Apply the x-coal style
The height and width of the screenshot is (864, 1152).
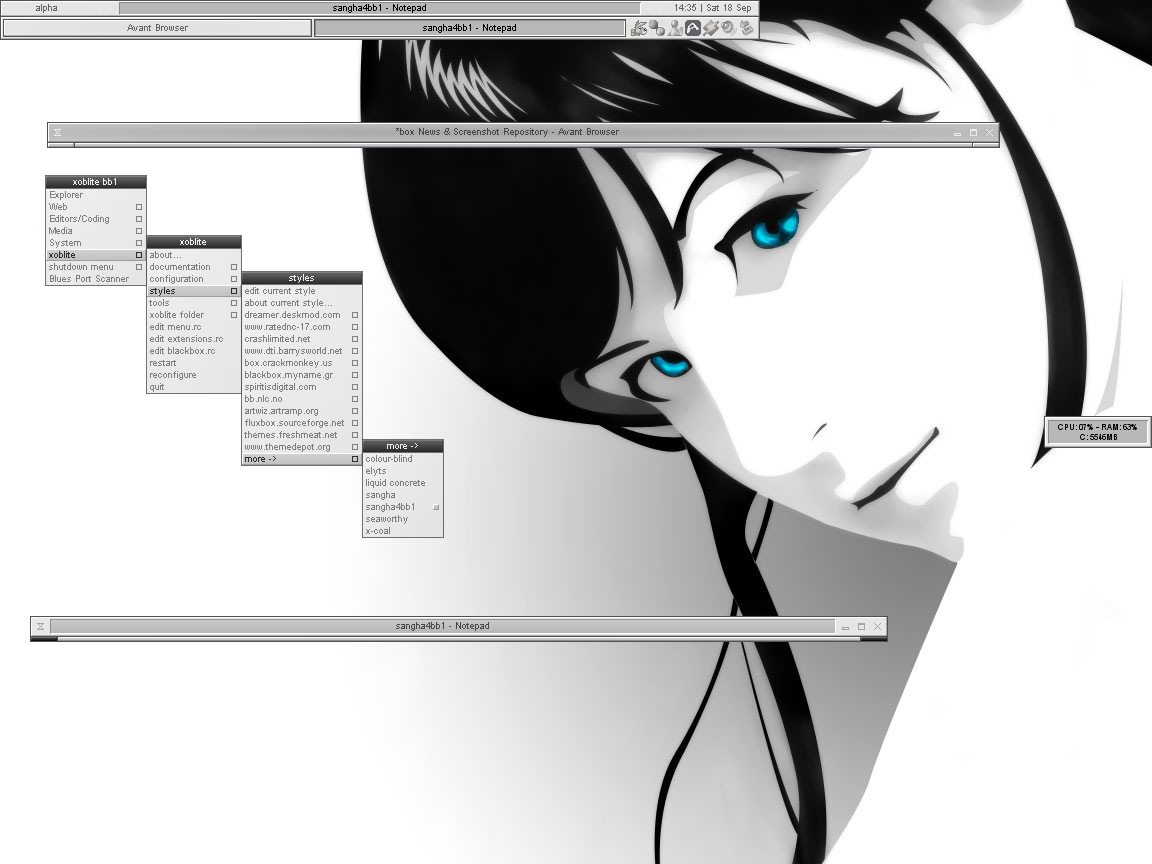point(403,531)
